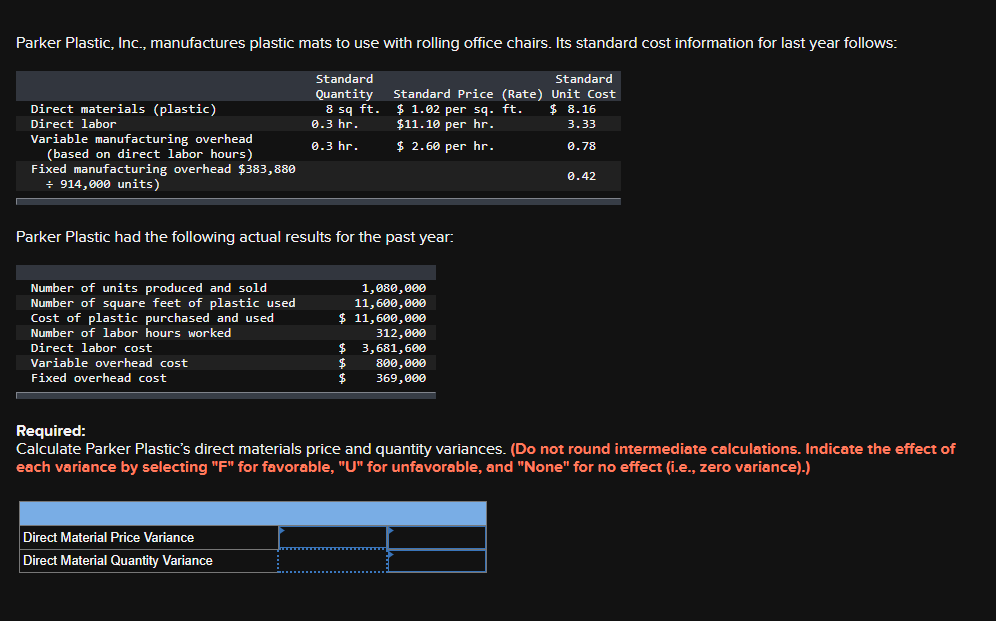Screen dimensions: 996x621
Task: Click the 'Variable overhead cost' label
Action: click(x=109, y=363)
